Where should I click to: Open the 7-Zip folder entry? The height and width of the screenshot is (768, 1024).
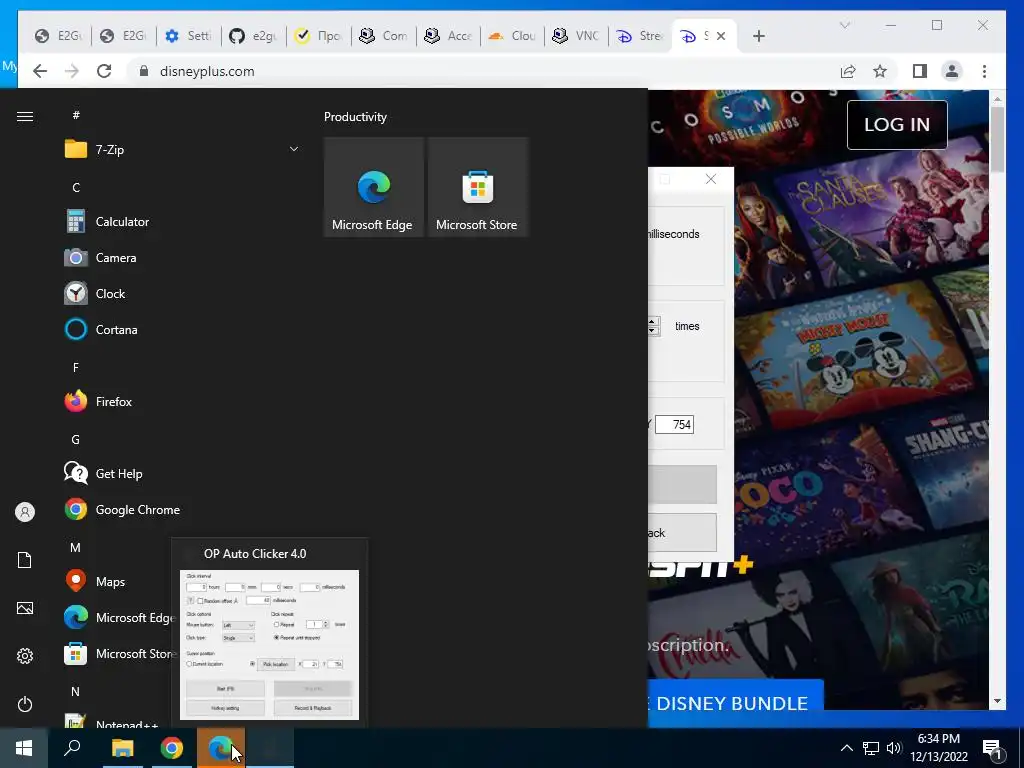182,150
